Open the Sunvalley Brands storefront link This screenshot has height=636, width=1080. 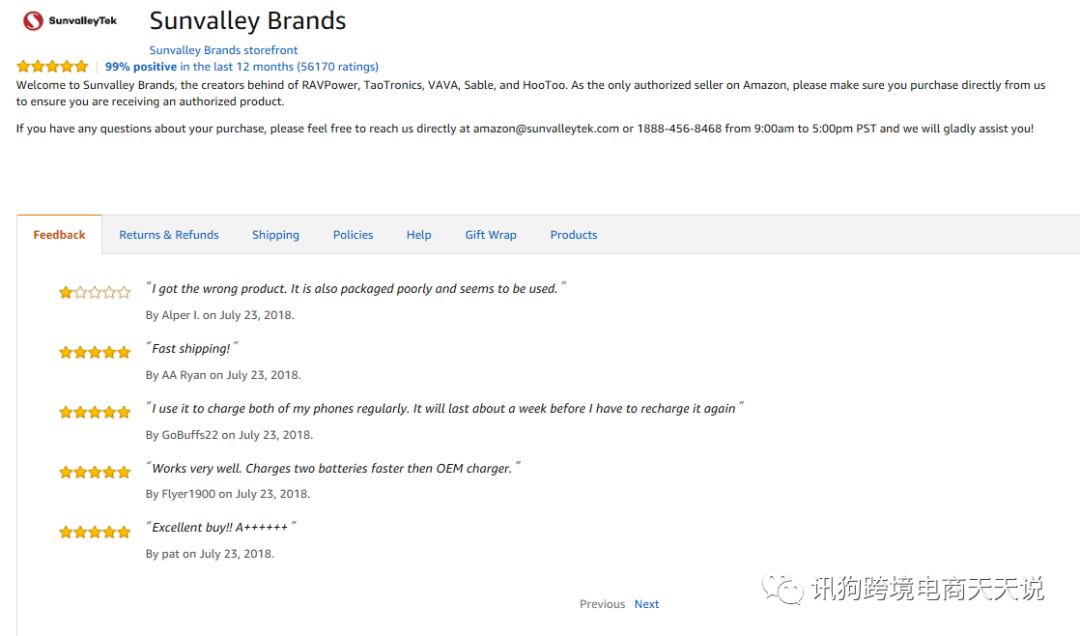tap(223, 50)
